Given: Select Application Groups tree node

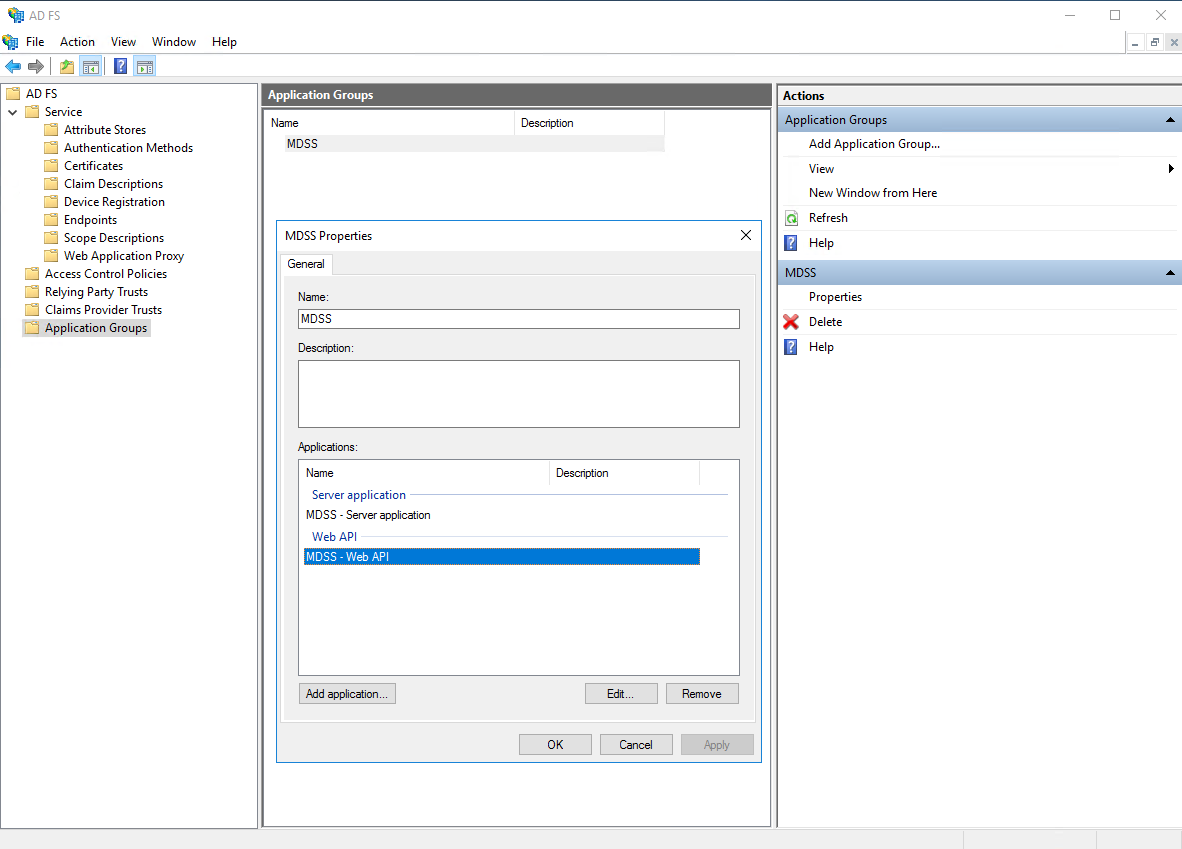Looking at the screenshot, I should 96,328.
